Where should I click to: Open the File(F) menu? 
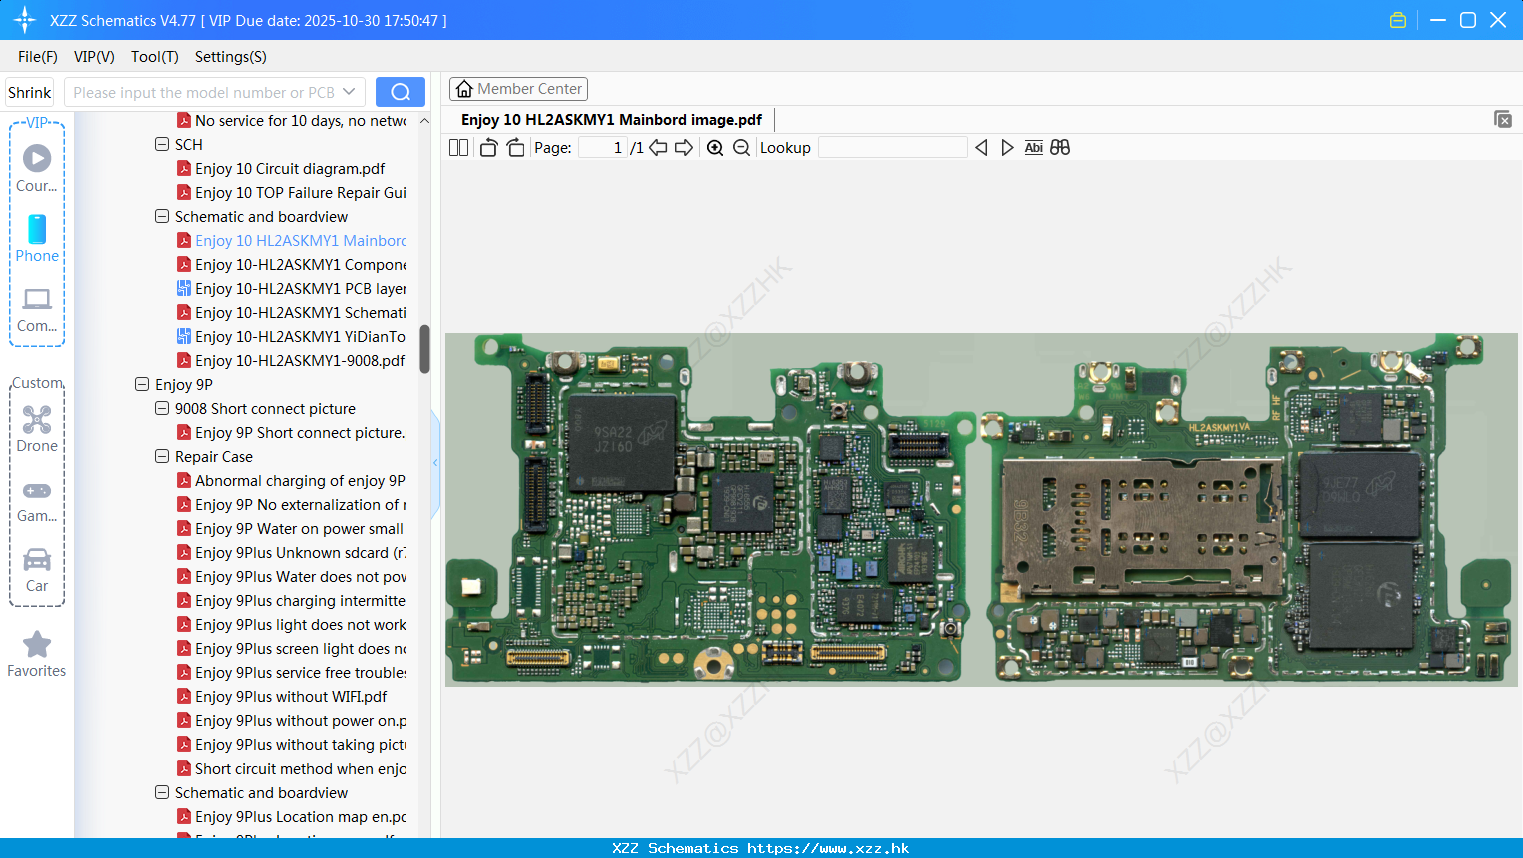[38, 57]
